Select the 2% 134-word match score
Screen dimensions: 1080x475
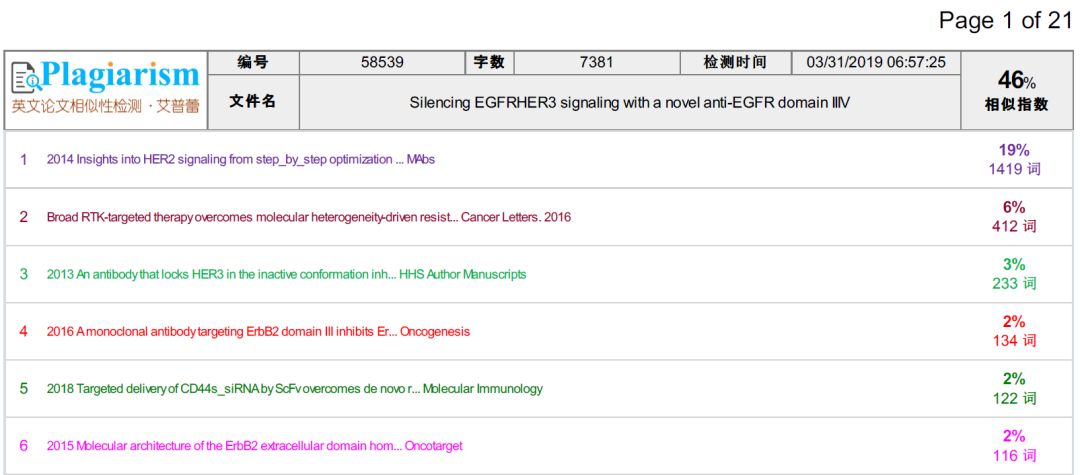[x=1014, y=331]
